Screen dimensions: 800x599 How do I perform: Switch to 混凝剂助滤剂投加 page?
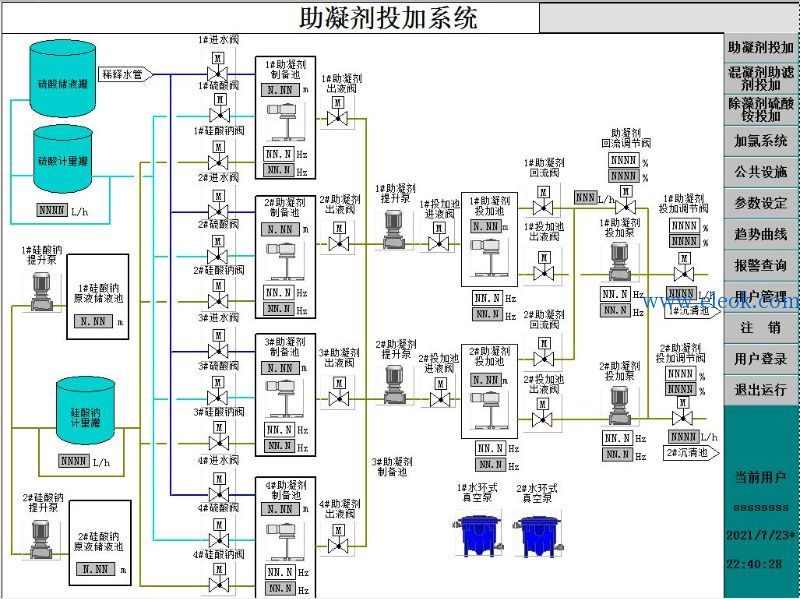point(760,79)
